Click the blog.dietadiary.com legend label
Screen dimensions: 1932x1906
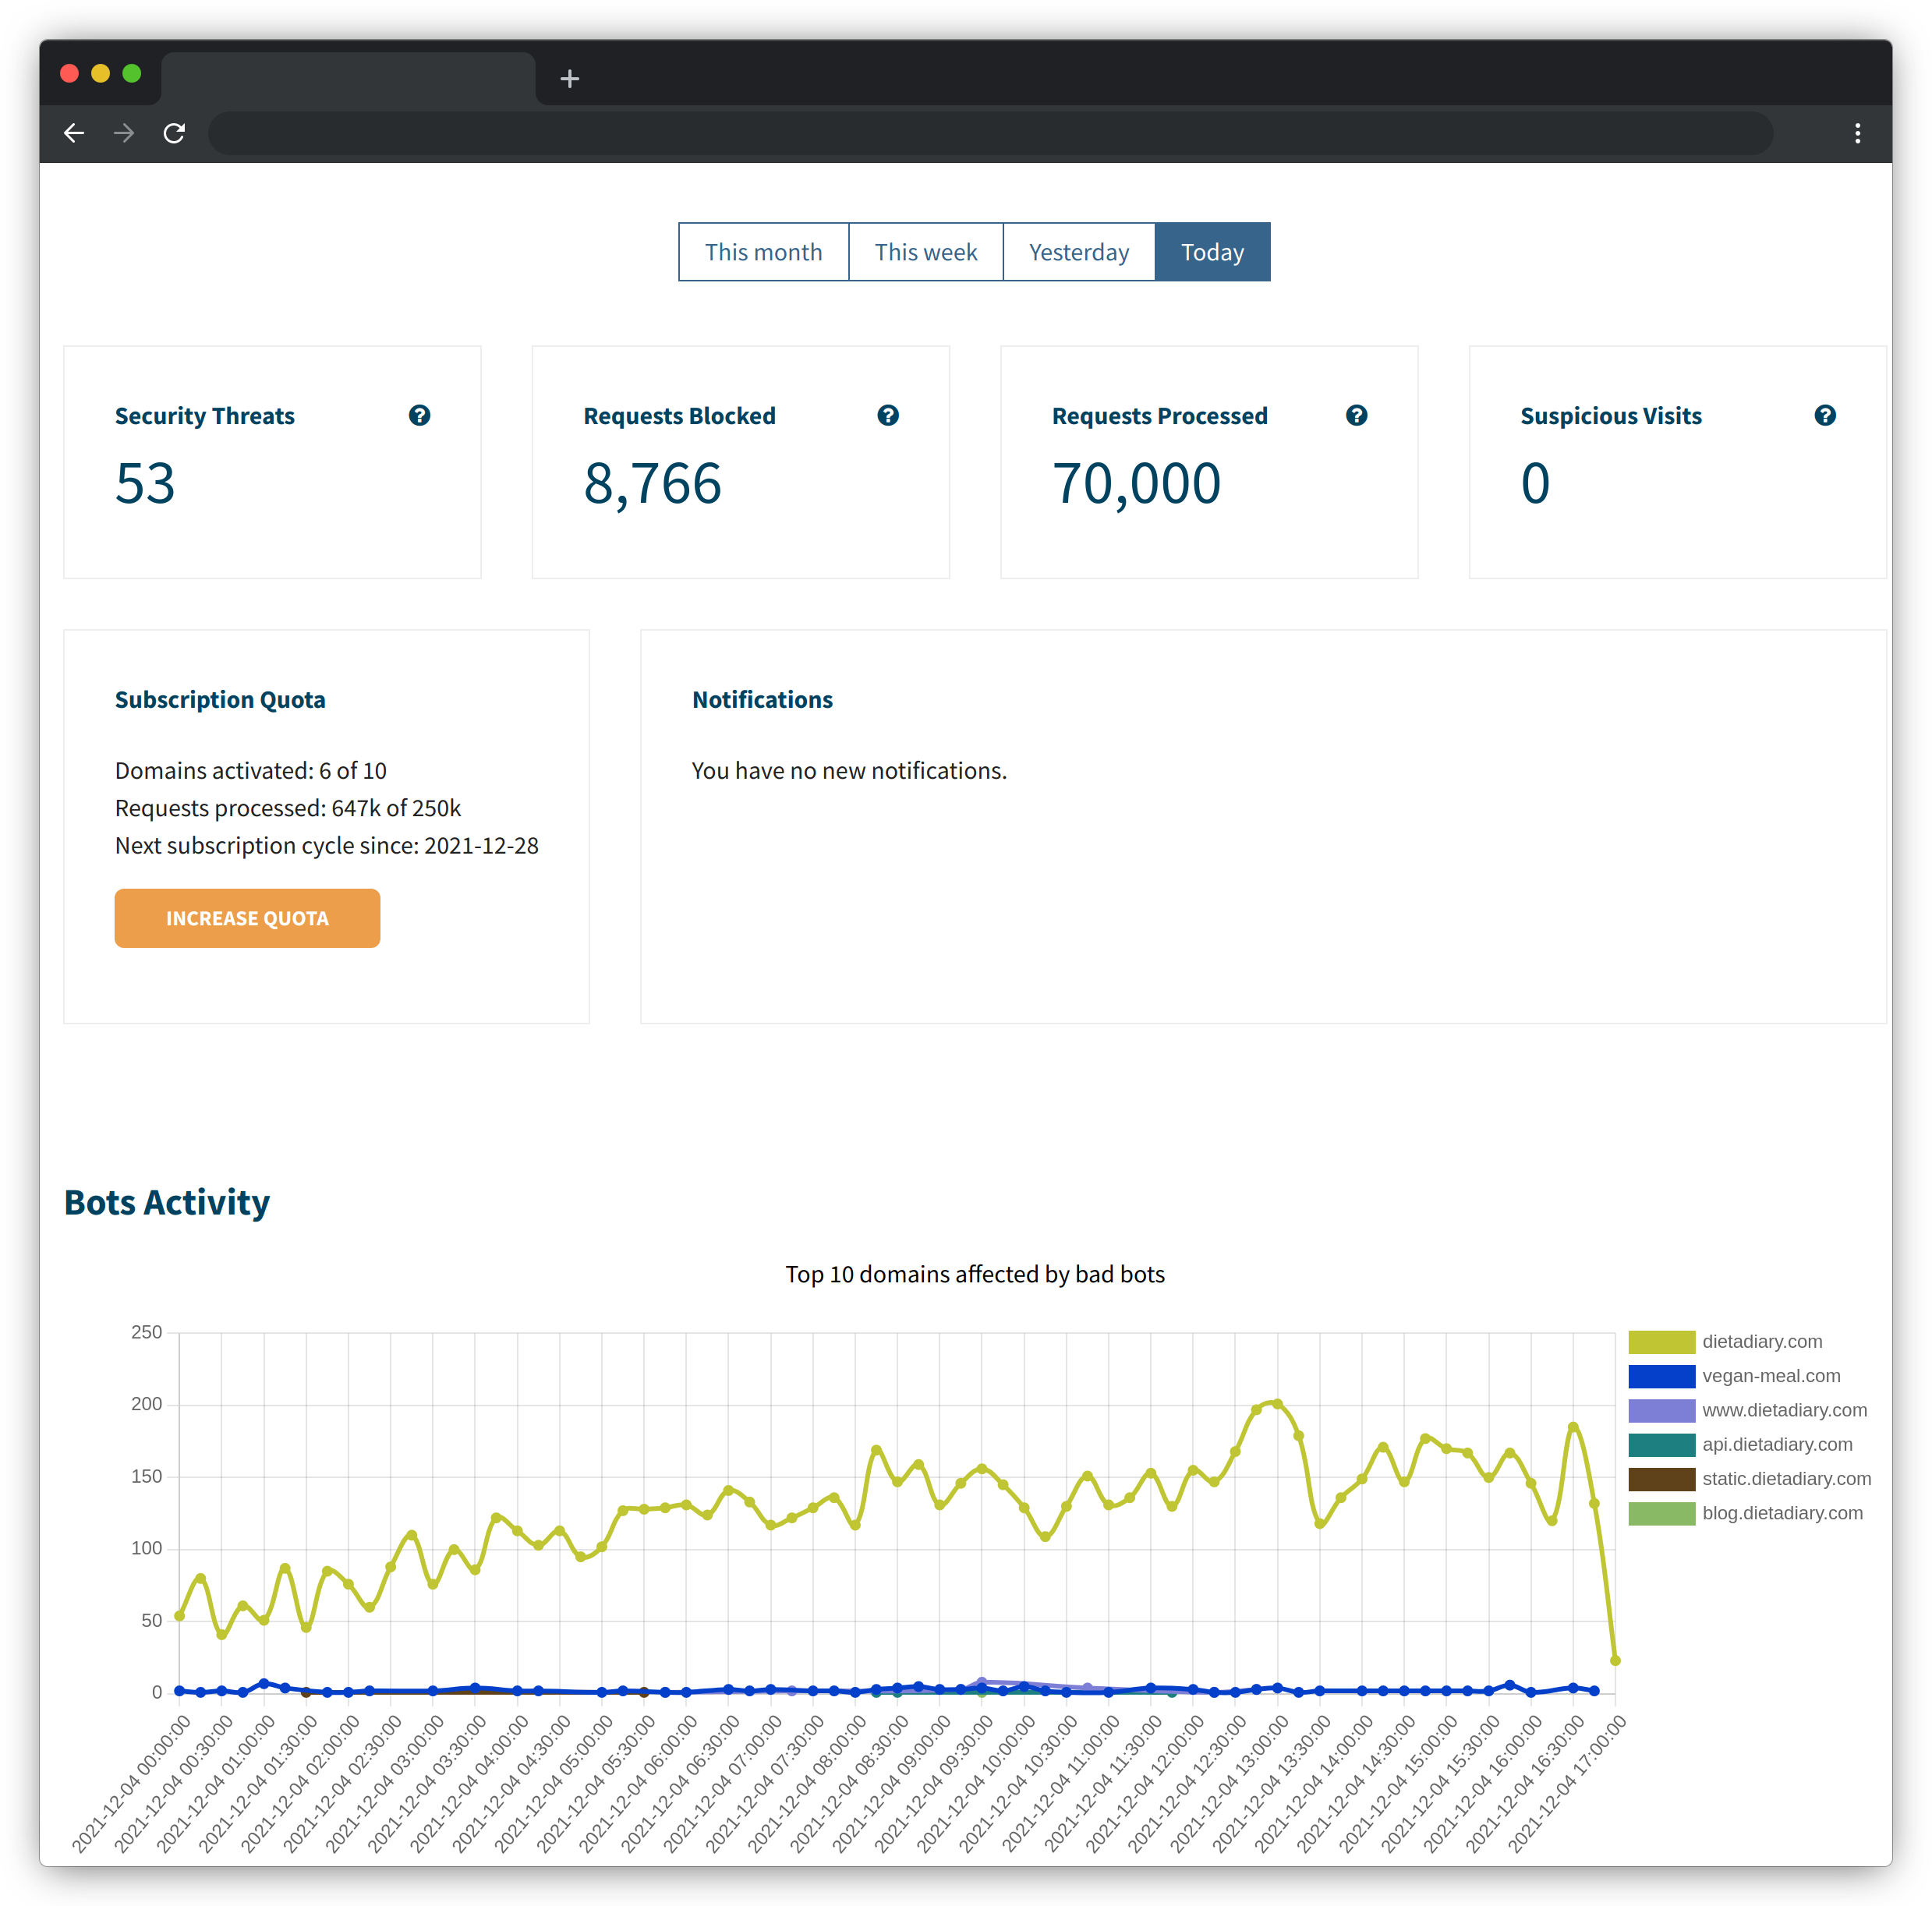(1781, 1512)
